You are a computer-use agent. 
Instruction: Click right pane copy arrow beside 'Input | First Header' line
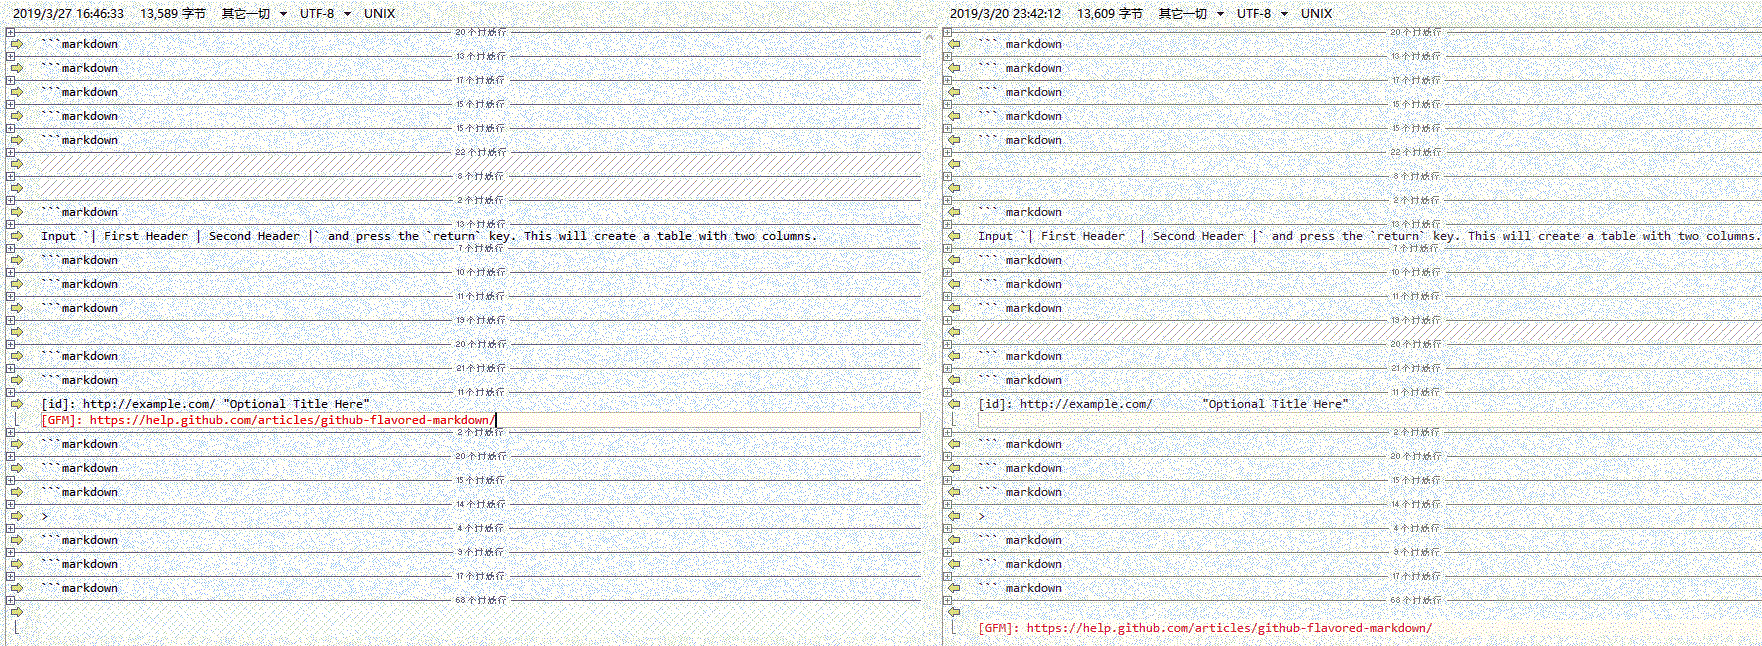coord(954,236)
